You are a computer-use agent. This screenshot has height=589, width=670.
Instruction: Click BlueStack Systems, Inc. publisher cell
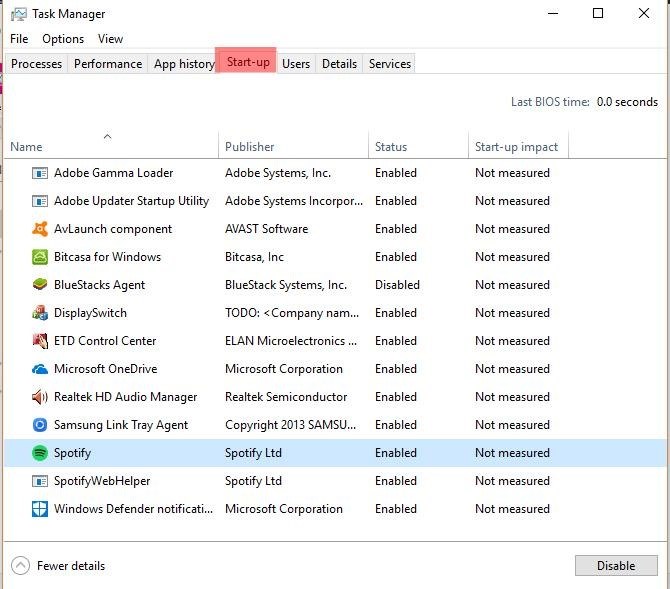(x=285, y=285)
